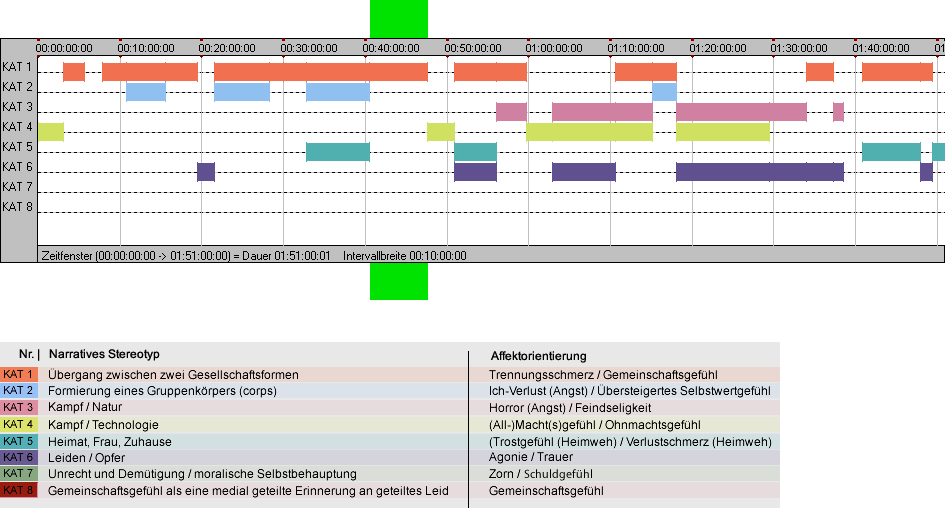This screenshot has width=945, height=530.
Task: Select the longest orange KAT 1 segment ending at 00:47
Action: point(321,72)
